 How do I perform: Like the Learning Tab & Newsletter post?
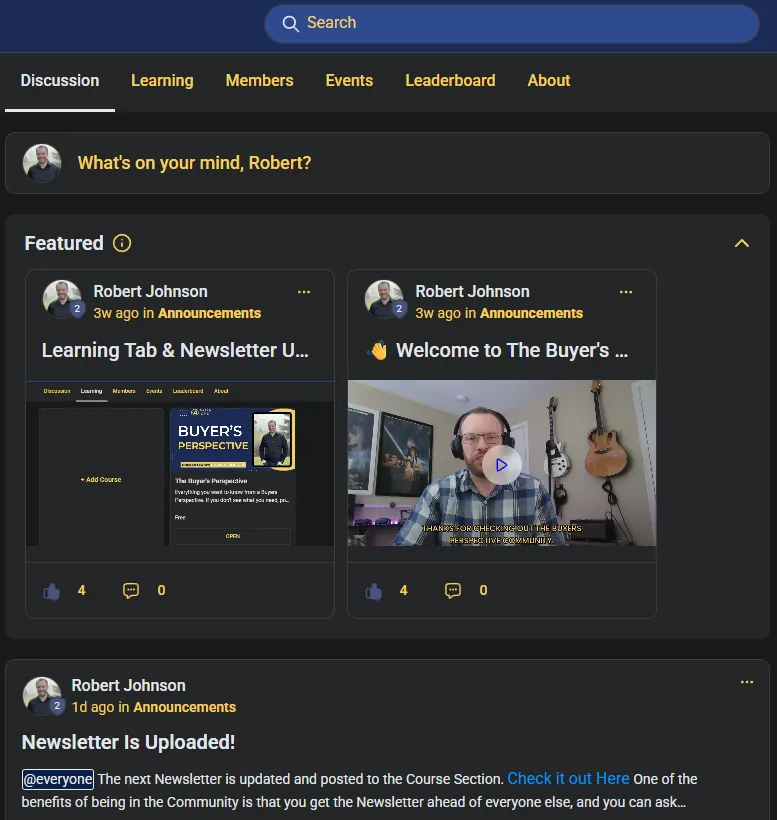[52, 591]
